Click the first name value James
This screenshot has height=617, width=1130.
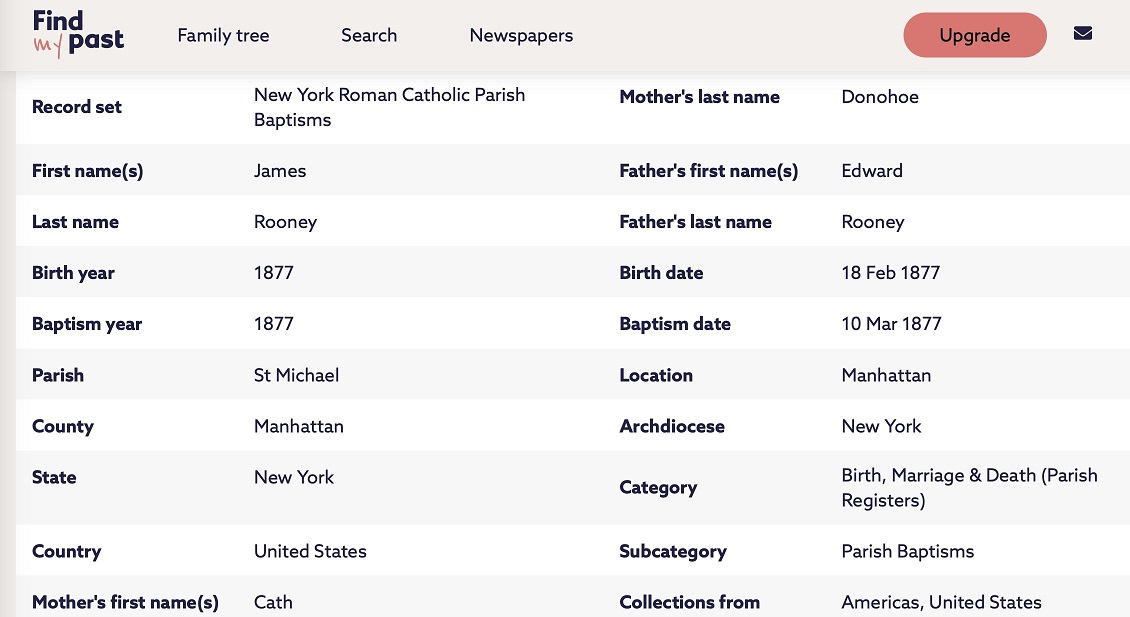[280, 171]
